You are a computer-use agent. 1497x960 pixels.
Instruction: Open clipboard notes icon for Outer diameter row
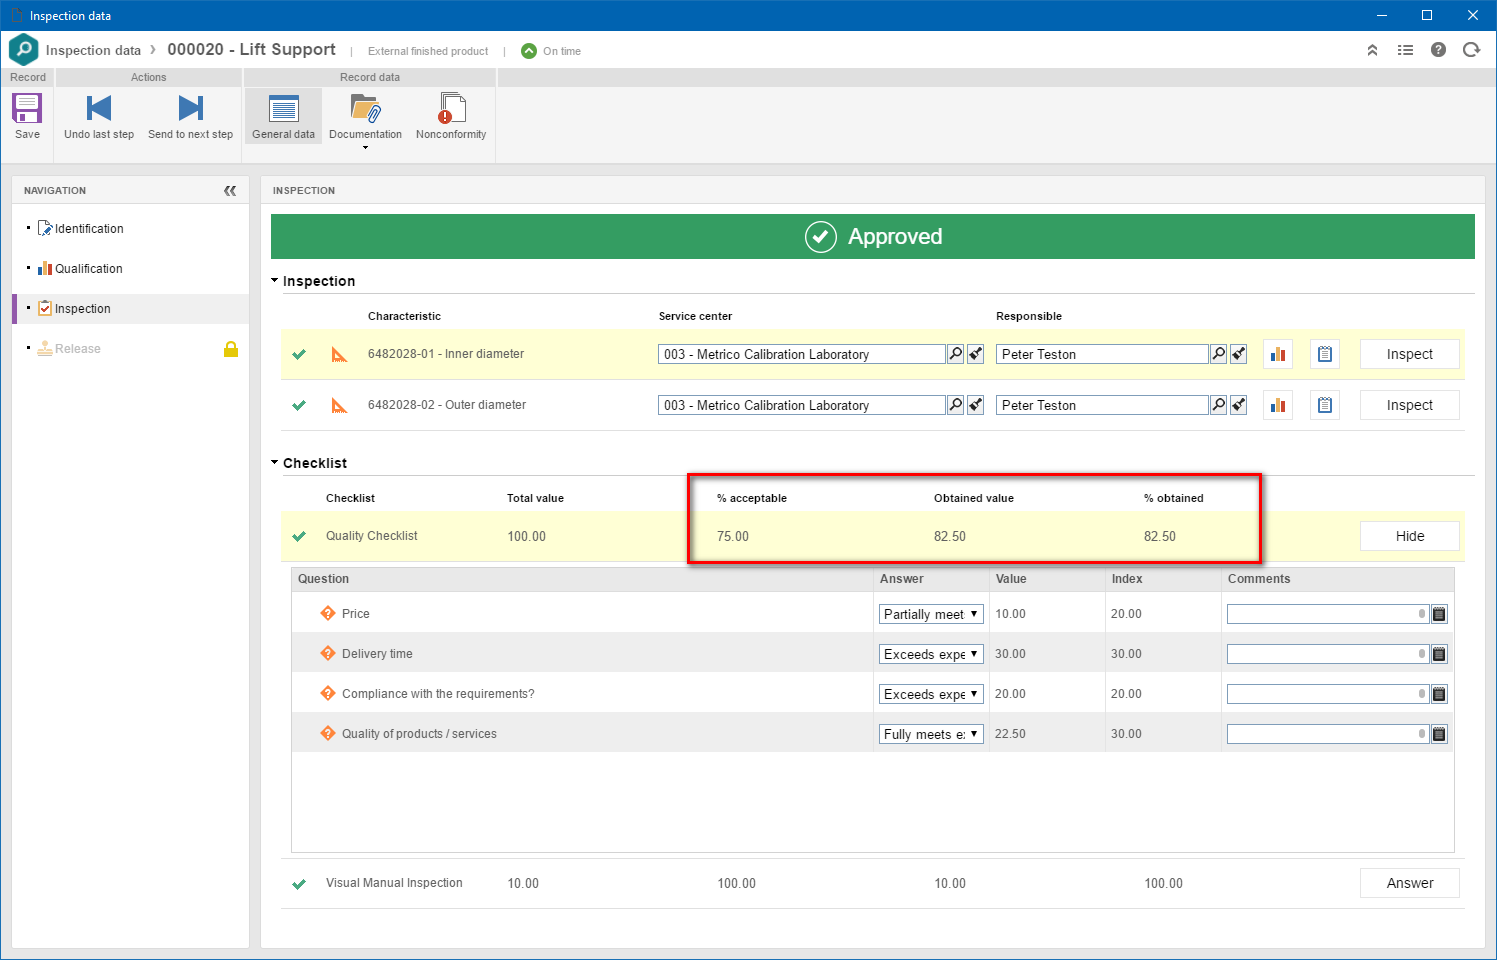pyautogui.click(x=1325, y=405)
